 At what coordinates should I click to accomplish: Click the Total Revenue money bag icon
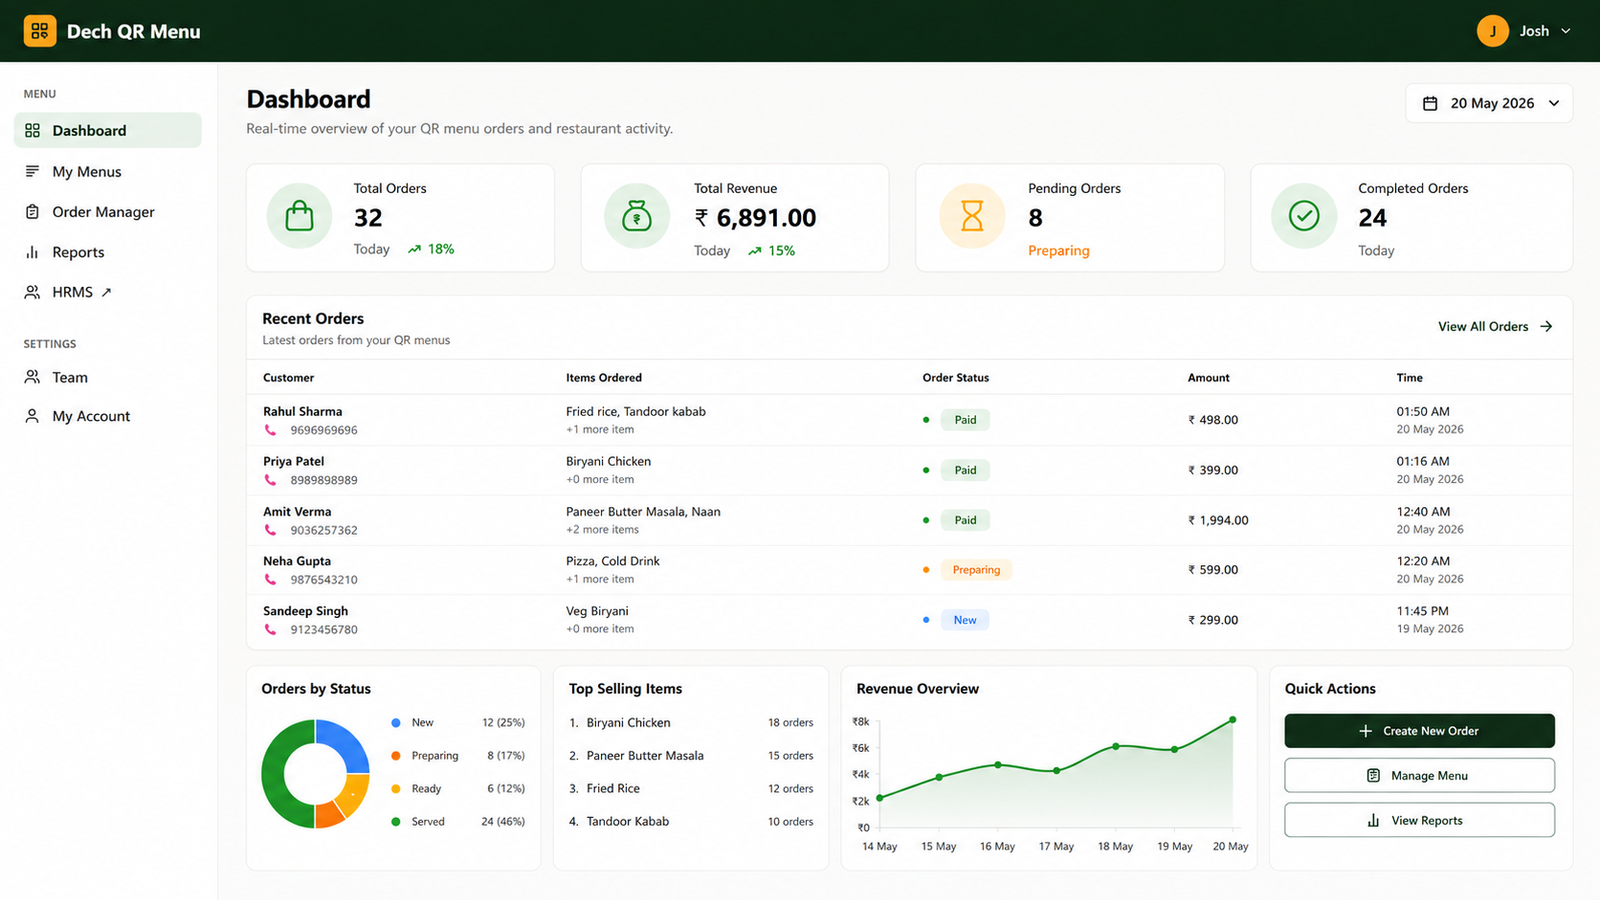click(637, 216)
